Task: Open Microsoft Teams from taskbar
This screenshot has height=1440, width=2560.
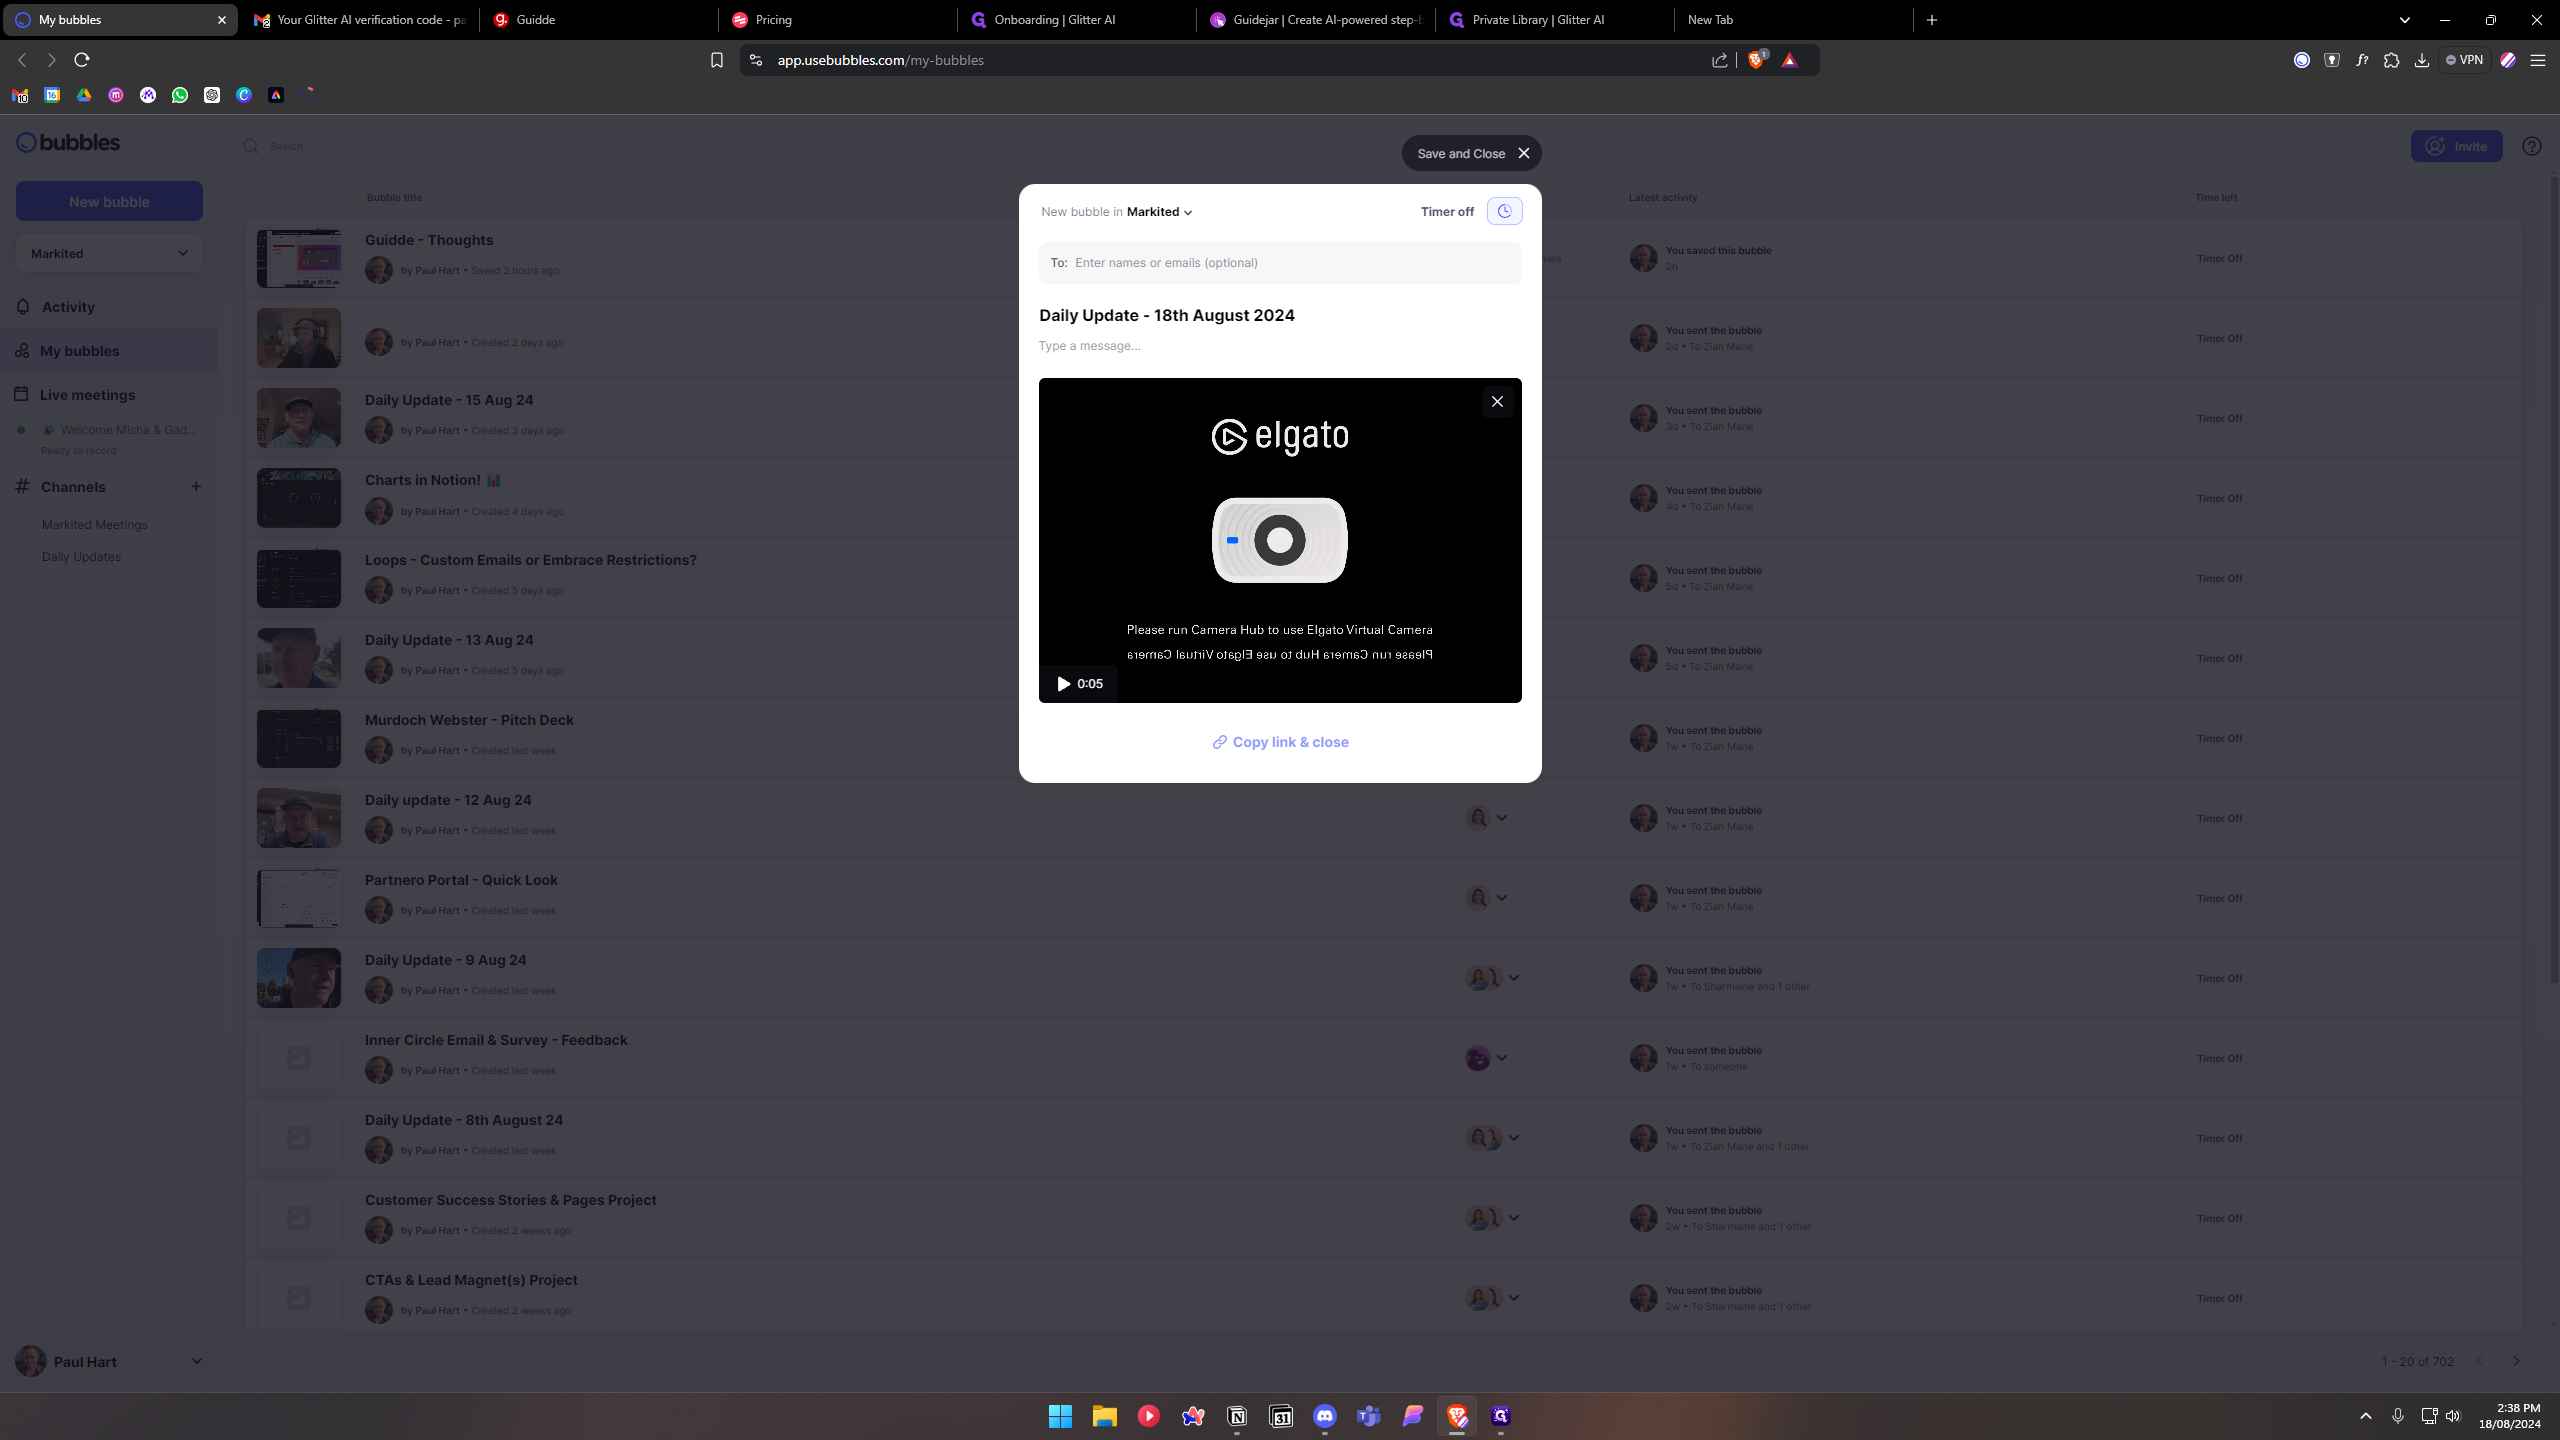Action: click(1369, 1415)
